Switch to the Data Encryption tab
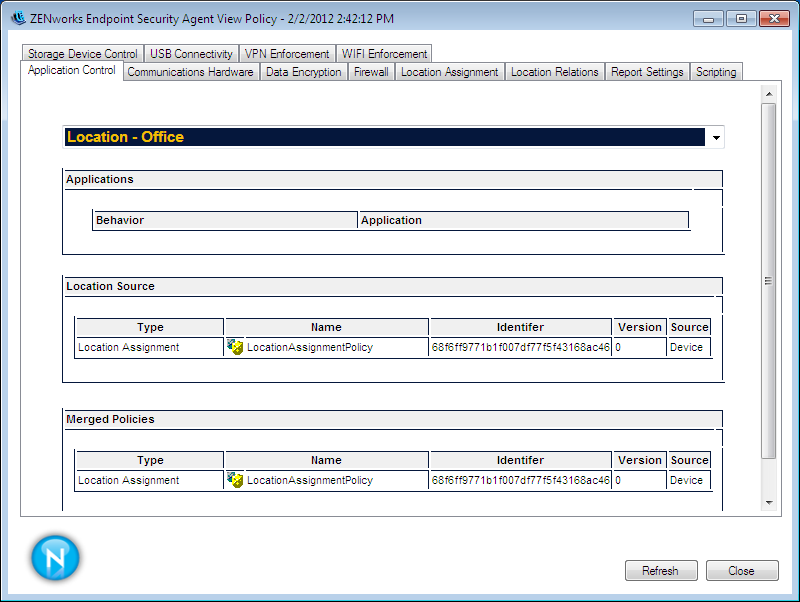Viewport: 800px width, 602px height. [x=304, y=72]
